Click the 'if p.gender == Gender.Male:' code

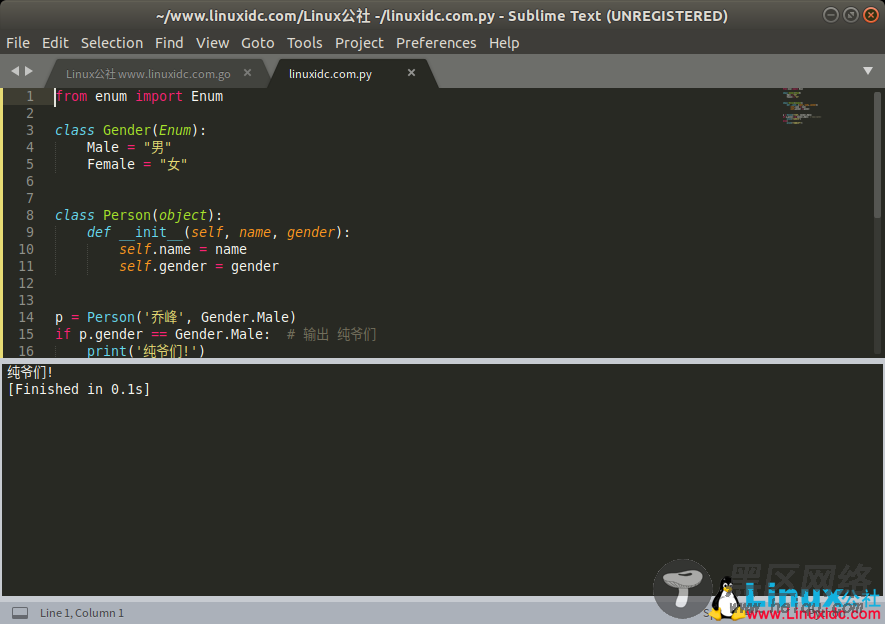point(163,334)
